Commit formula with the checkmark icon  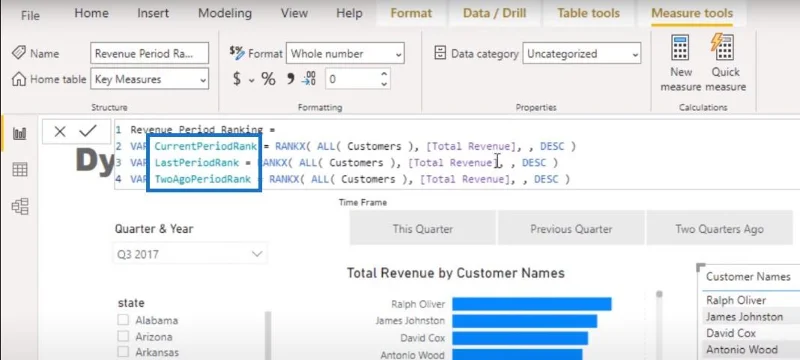click(x=88, y=131)
